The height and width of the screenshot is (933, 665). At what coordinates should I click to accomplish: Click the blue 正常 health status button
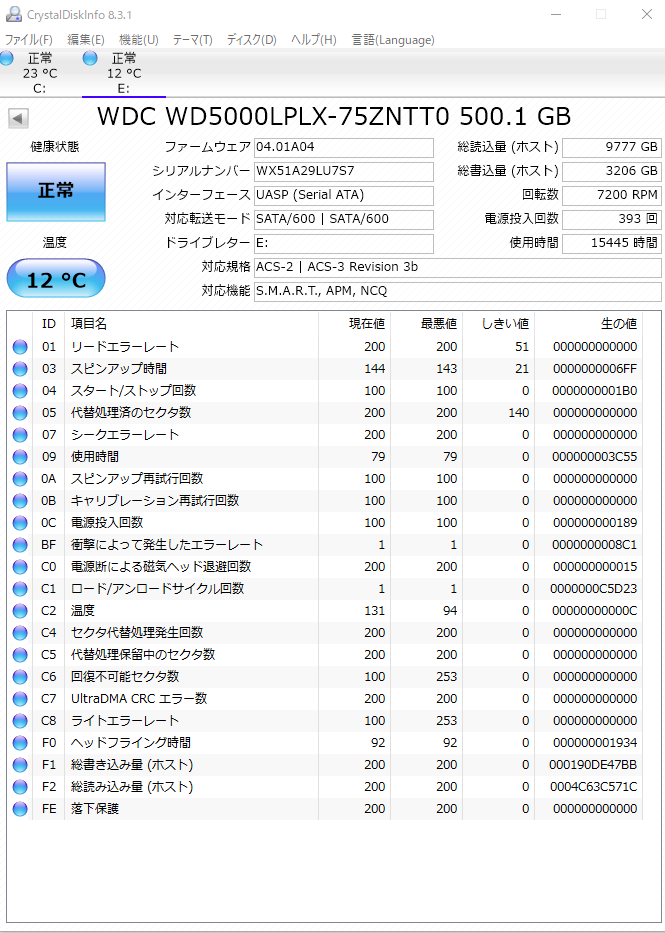(x=56, y=192)
